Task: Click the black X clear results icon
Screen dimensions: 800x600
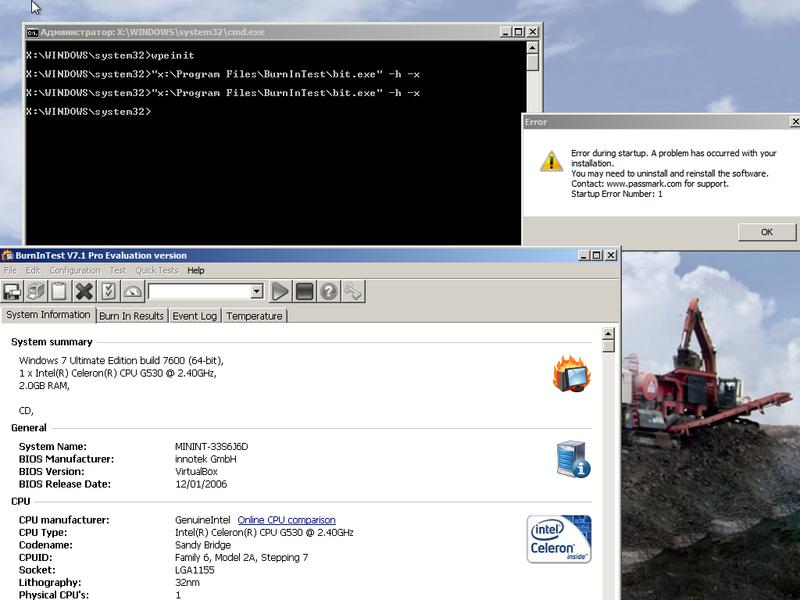Action: tap(84, 292)
